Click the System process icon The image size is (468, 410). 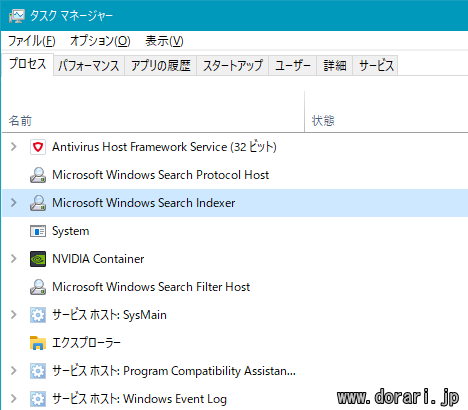tap(38, 231)
